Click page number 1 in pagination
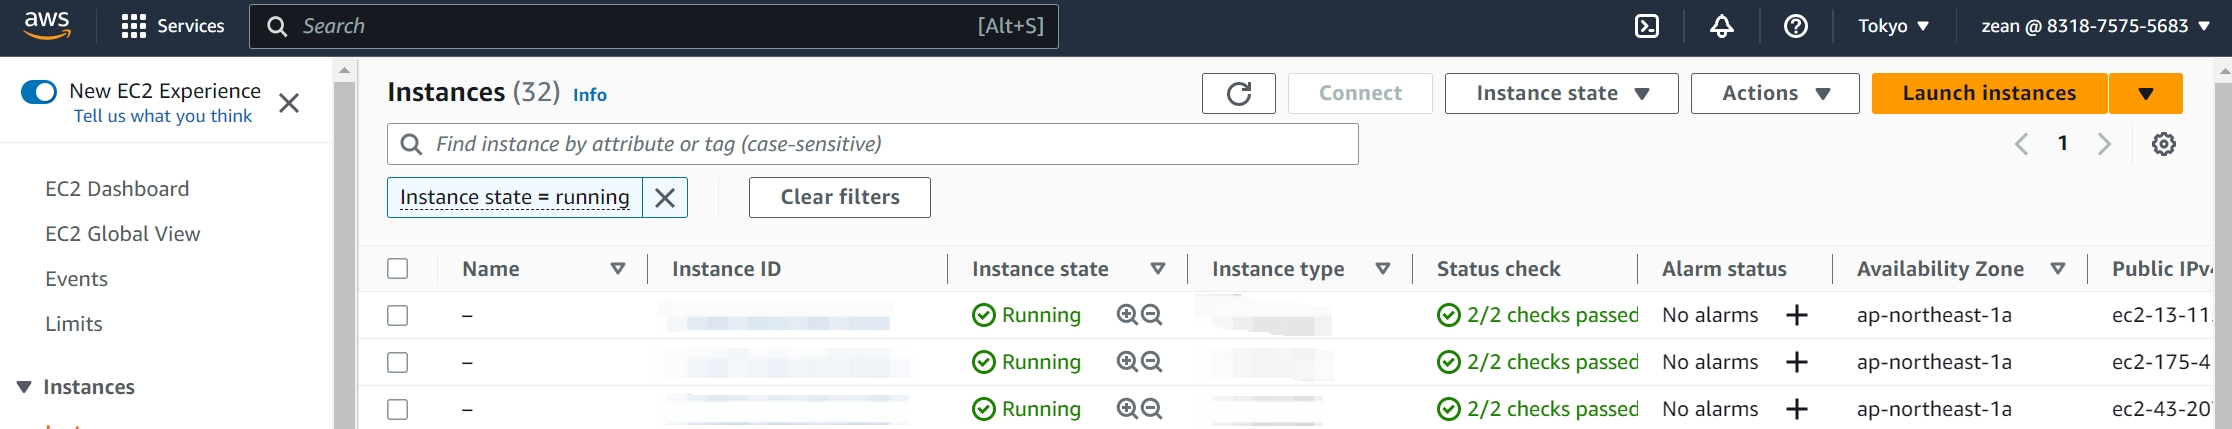 tap(2062, 143)
